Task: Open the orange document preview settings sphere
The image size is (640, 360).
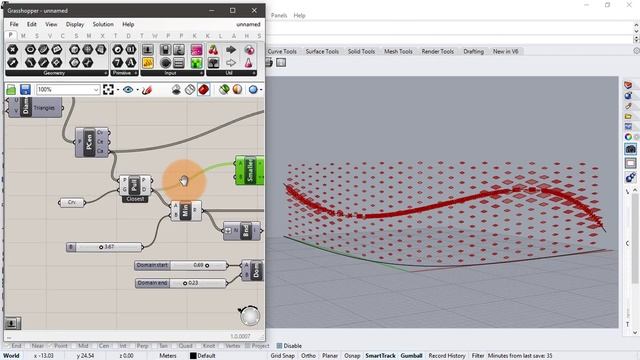Action: (237, 89)
